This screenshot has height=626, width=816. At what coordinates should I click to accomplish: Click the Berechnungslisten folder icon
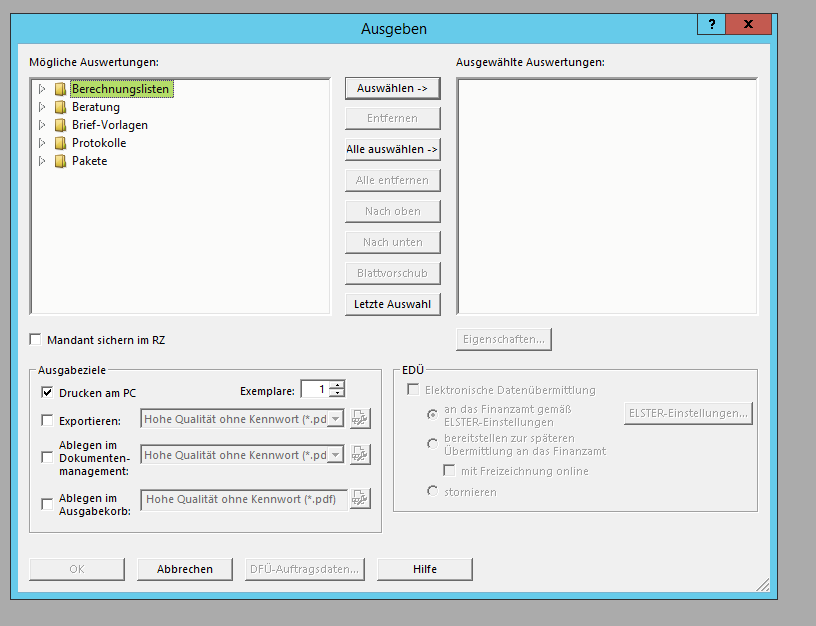click(x=60, y=89)
